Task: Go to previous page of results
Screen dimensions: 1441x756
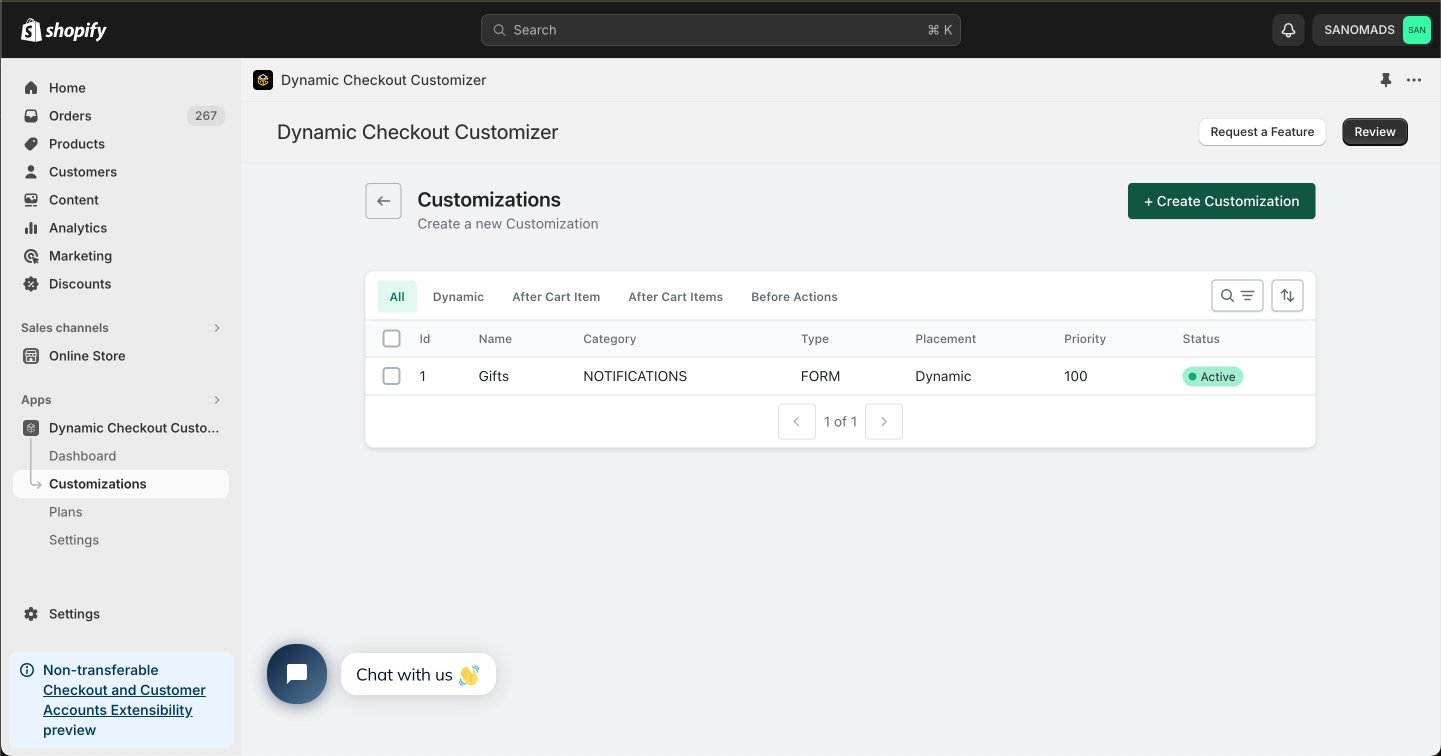Action: (797, 422)
